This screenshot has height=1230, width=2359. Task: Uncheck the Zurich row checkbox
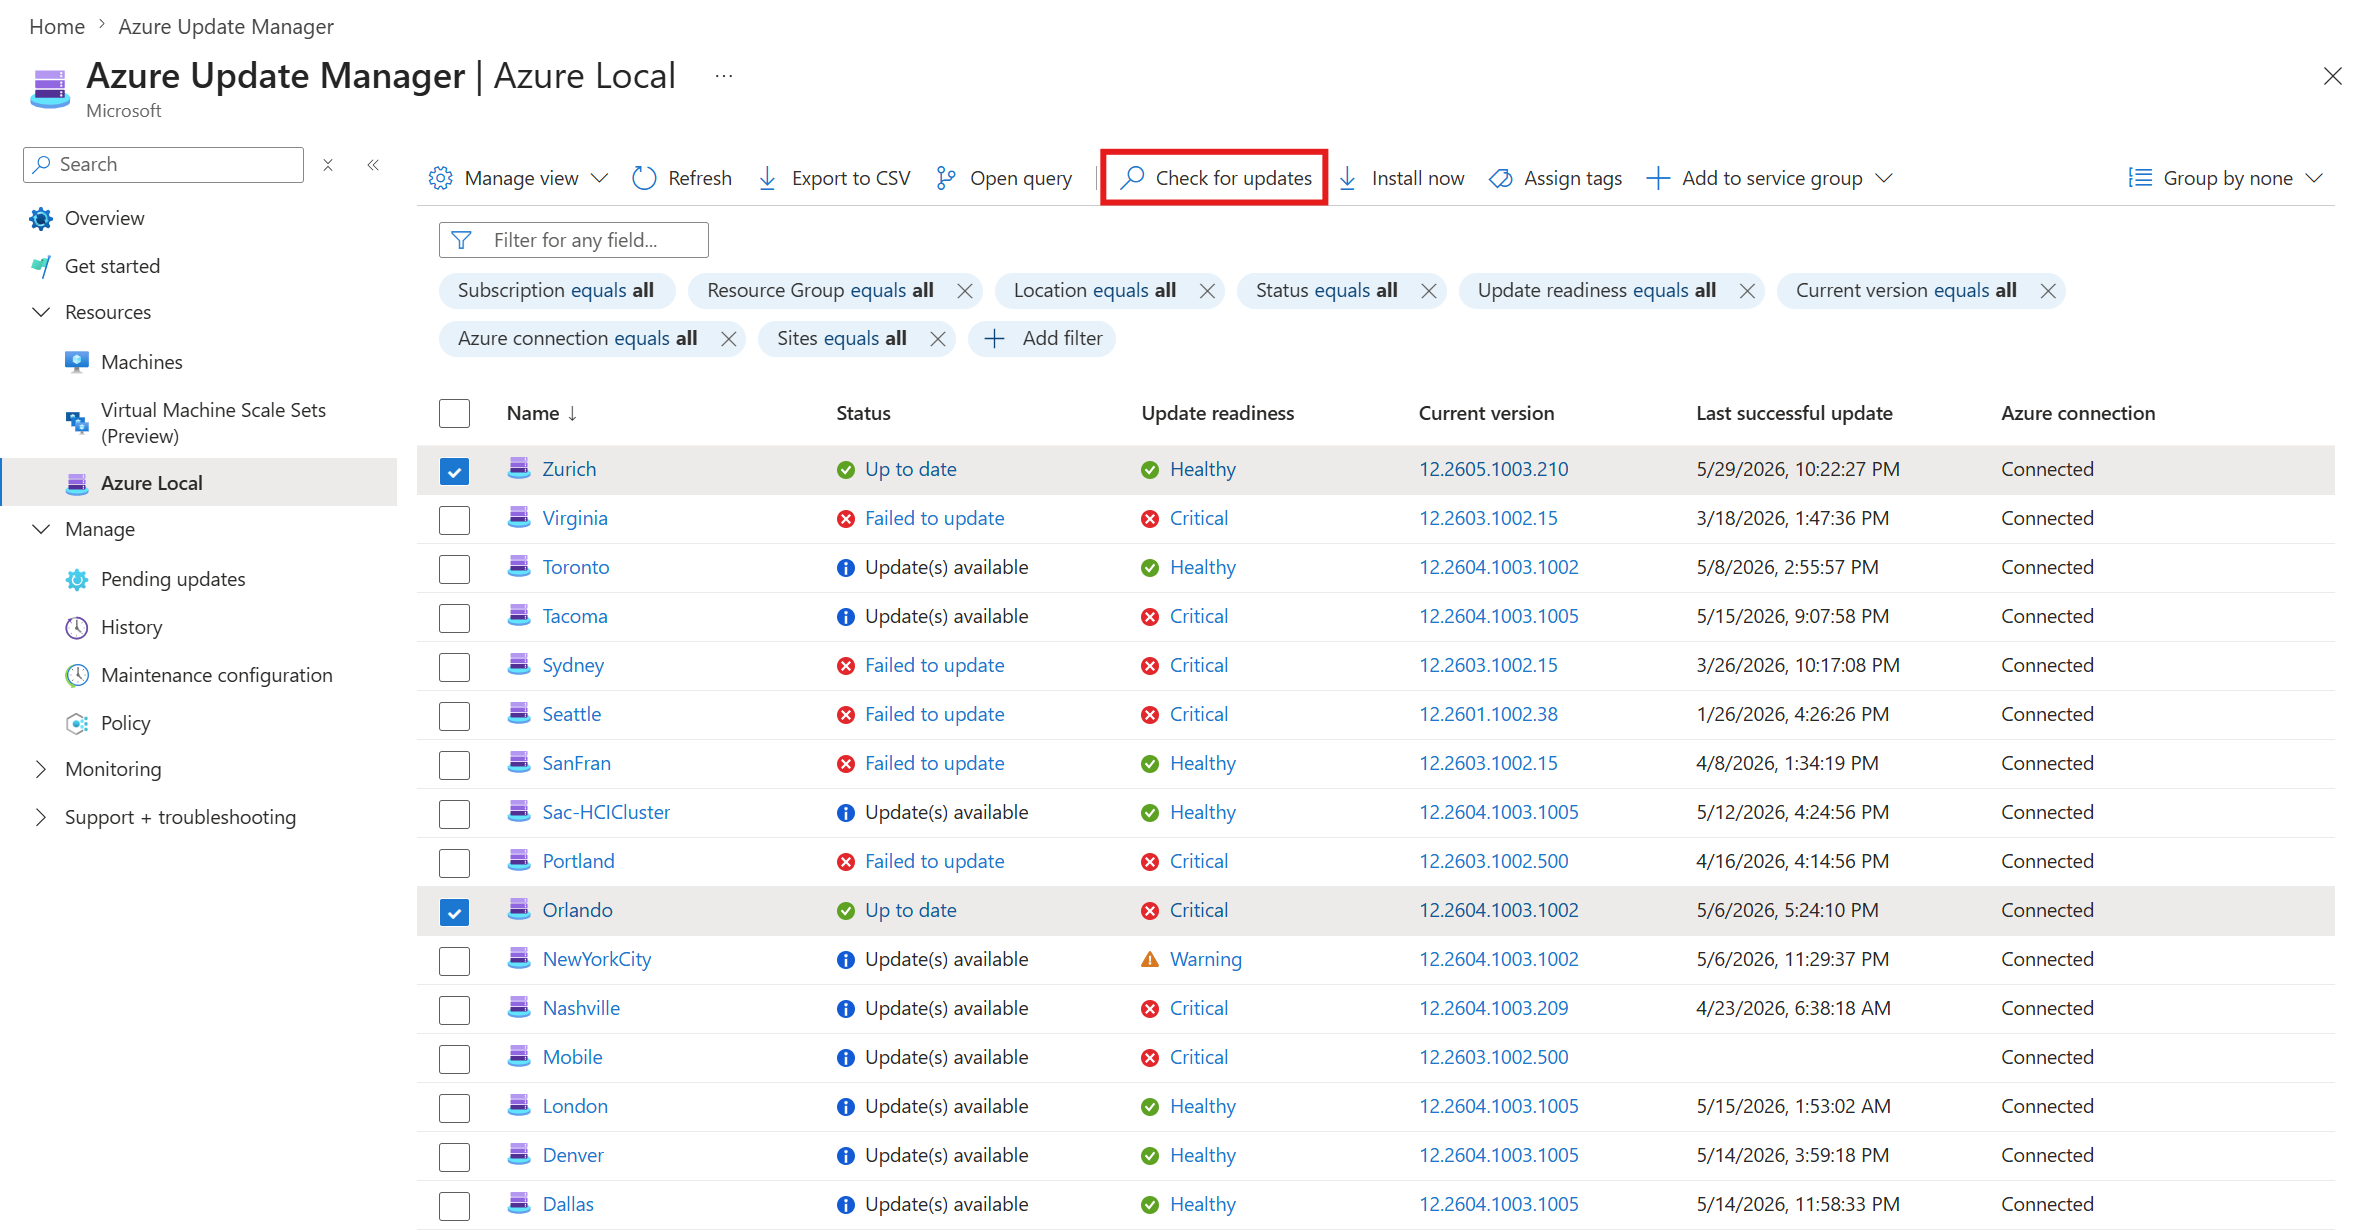[x=454, y=470]
